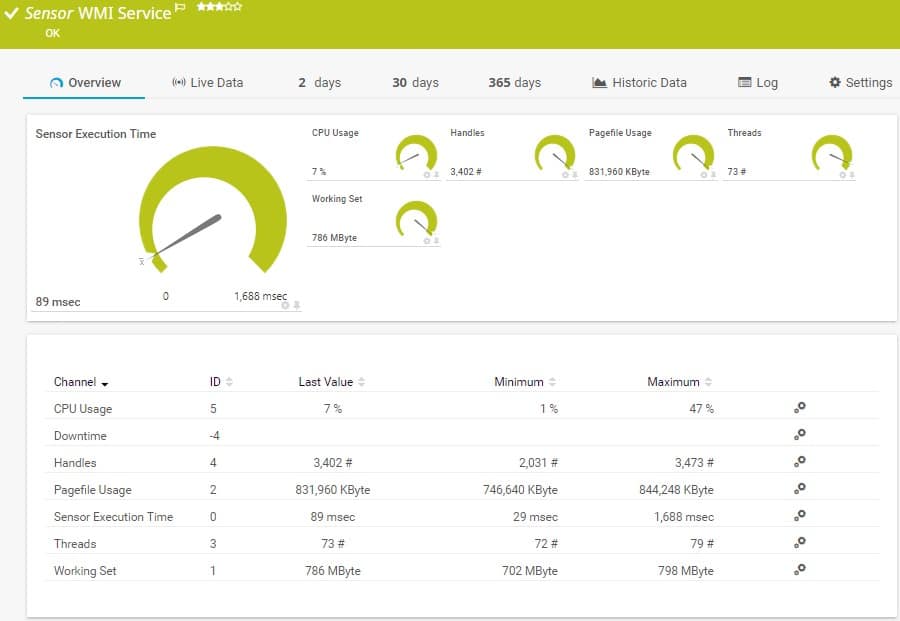Sort table by Last Value column
The width and height of the screenshot is (900, 621).
point(332,382)
